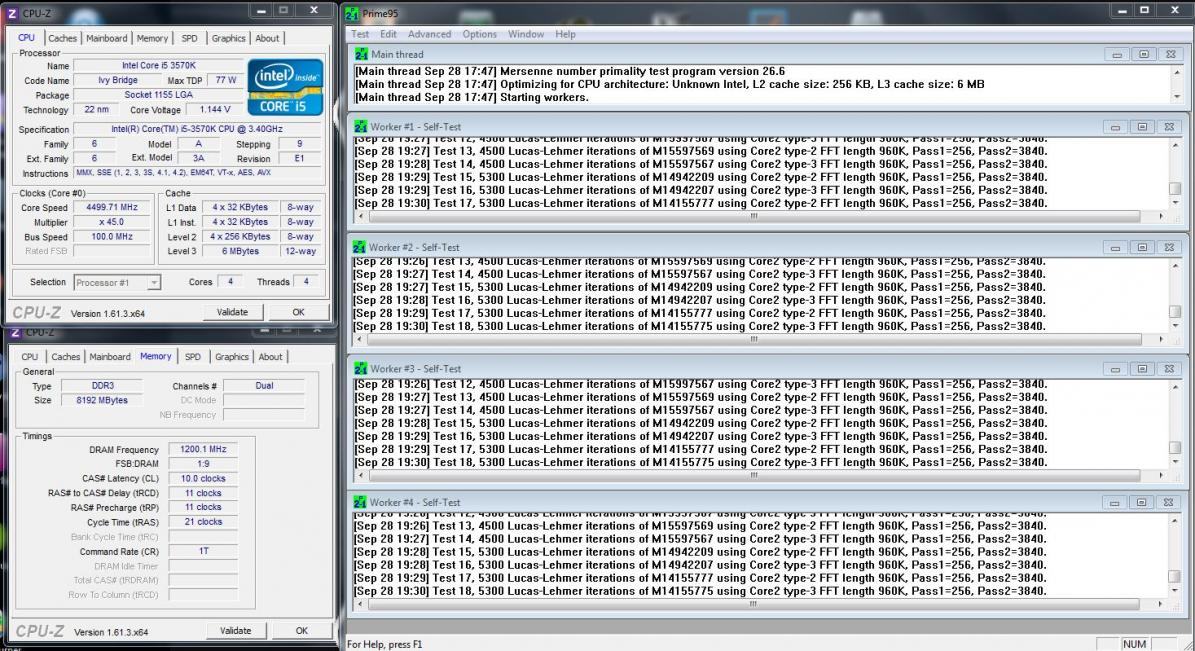
Task: Open the Prime95 Help menu
Action: pyautogui.click(x=565, y=34)
